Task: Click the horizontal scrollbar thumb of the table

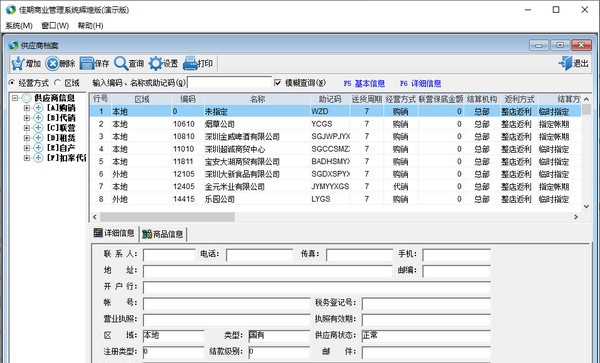Action: pyautogui.click(x=167, y=217)
